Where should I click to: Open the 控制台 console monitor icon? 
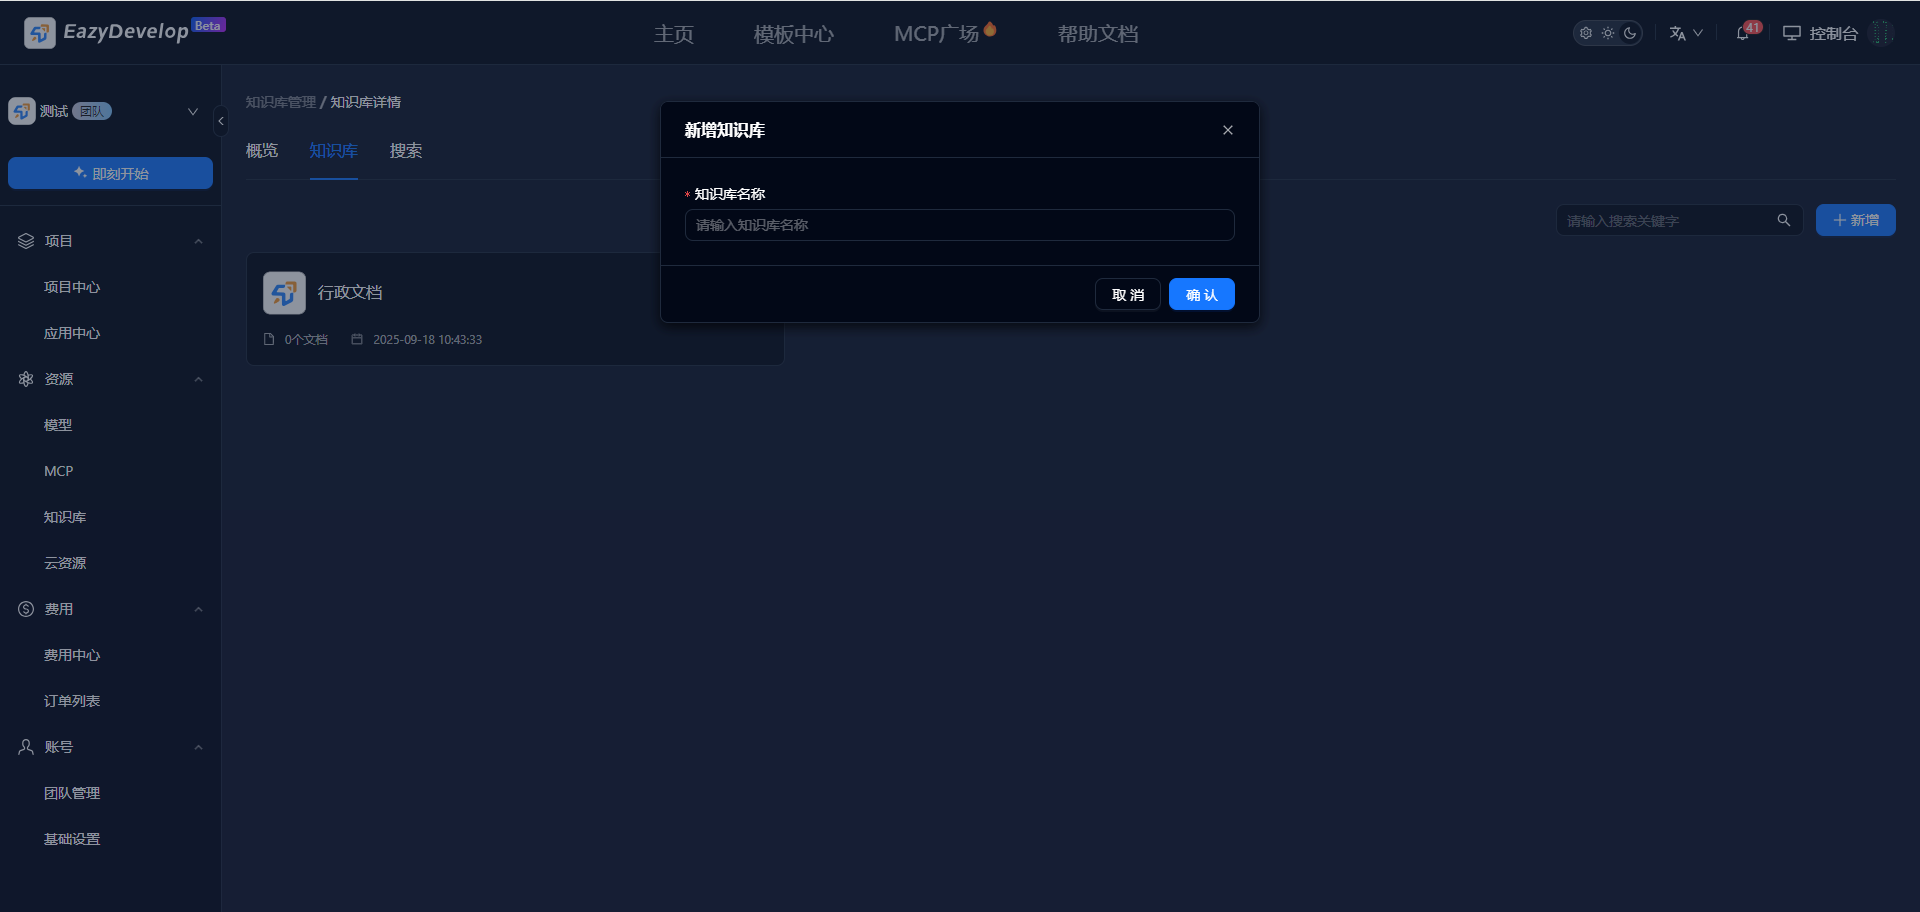1791,33
